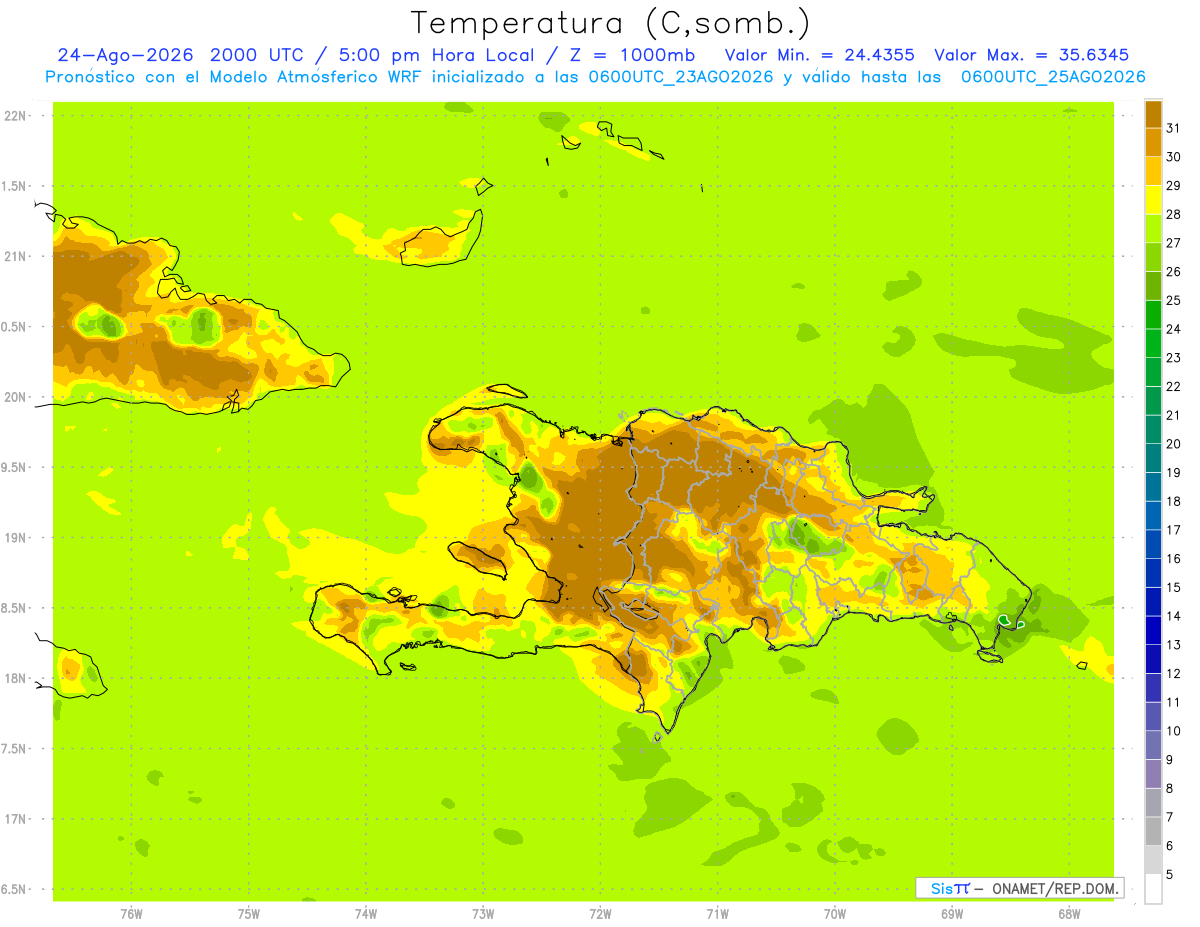This screenshot has width=1200, height=927.
Task: Click Gonâve Island in the gulf west of Hispaniola
Action: point(478,558)
